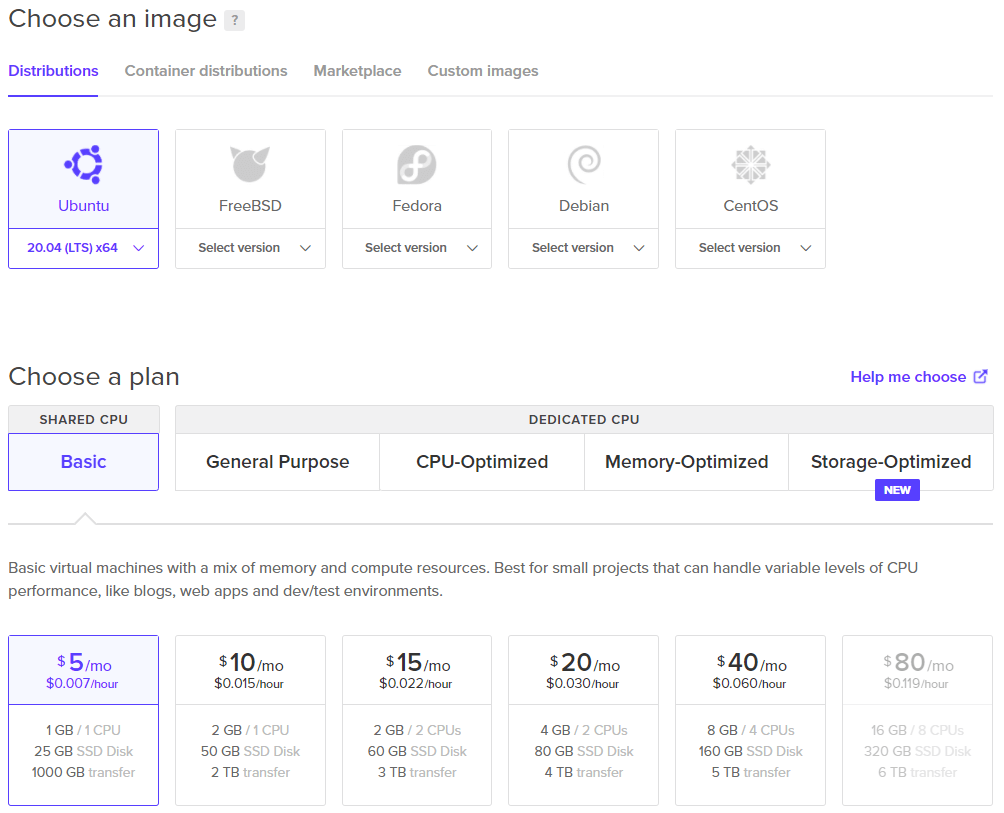This screenshot has height=813, width=1004.
Task: Select the General Purpose plan type
Action: tap(277, 462)
